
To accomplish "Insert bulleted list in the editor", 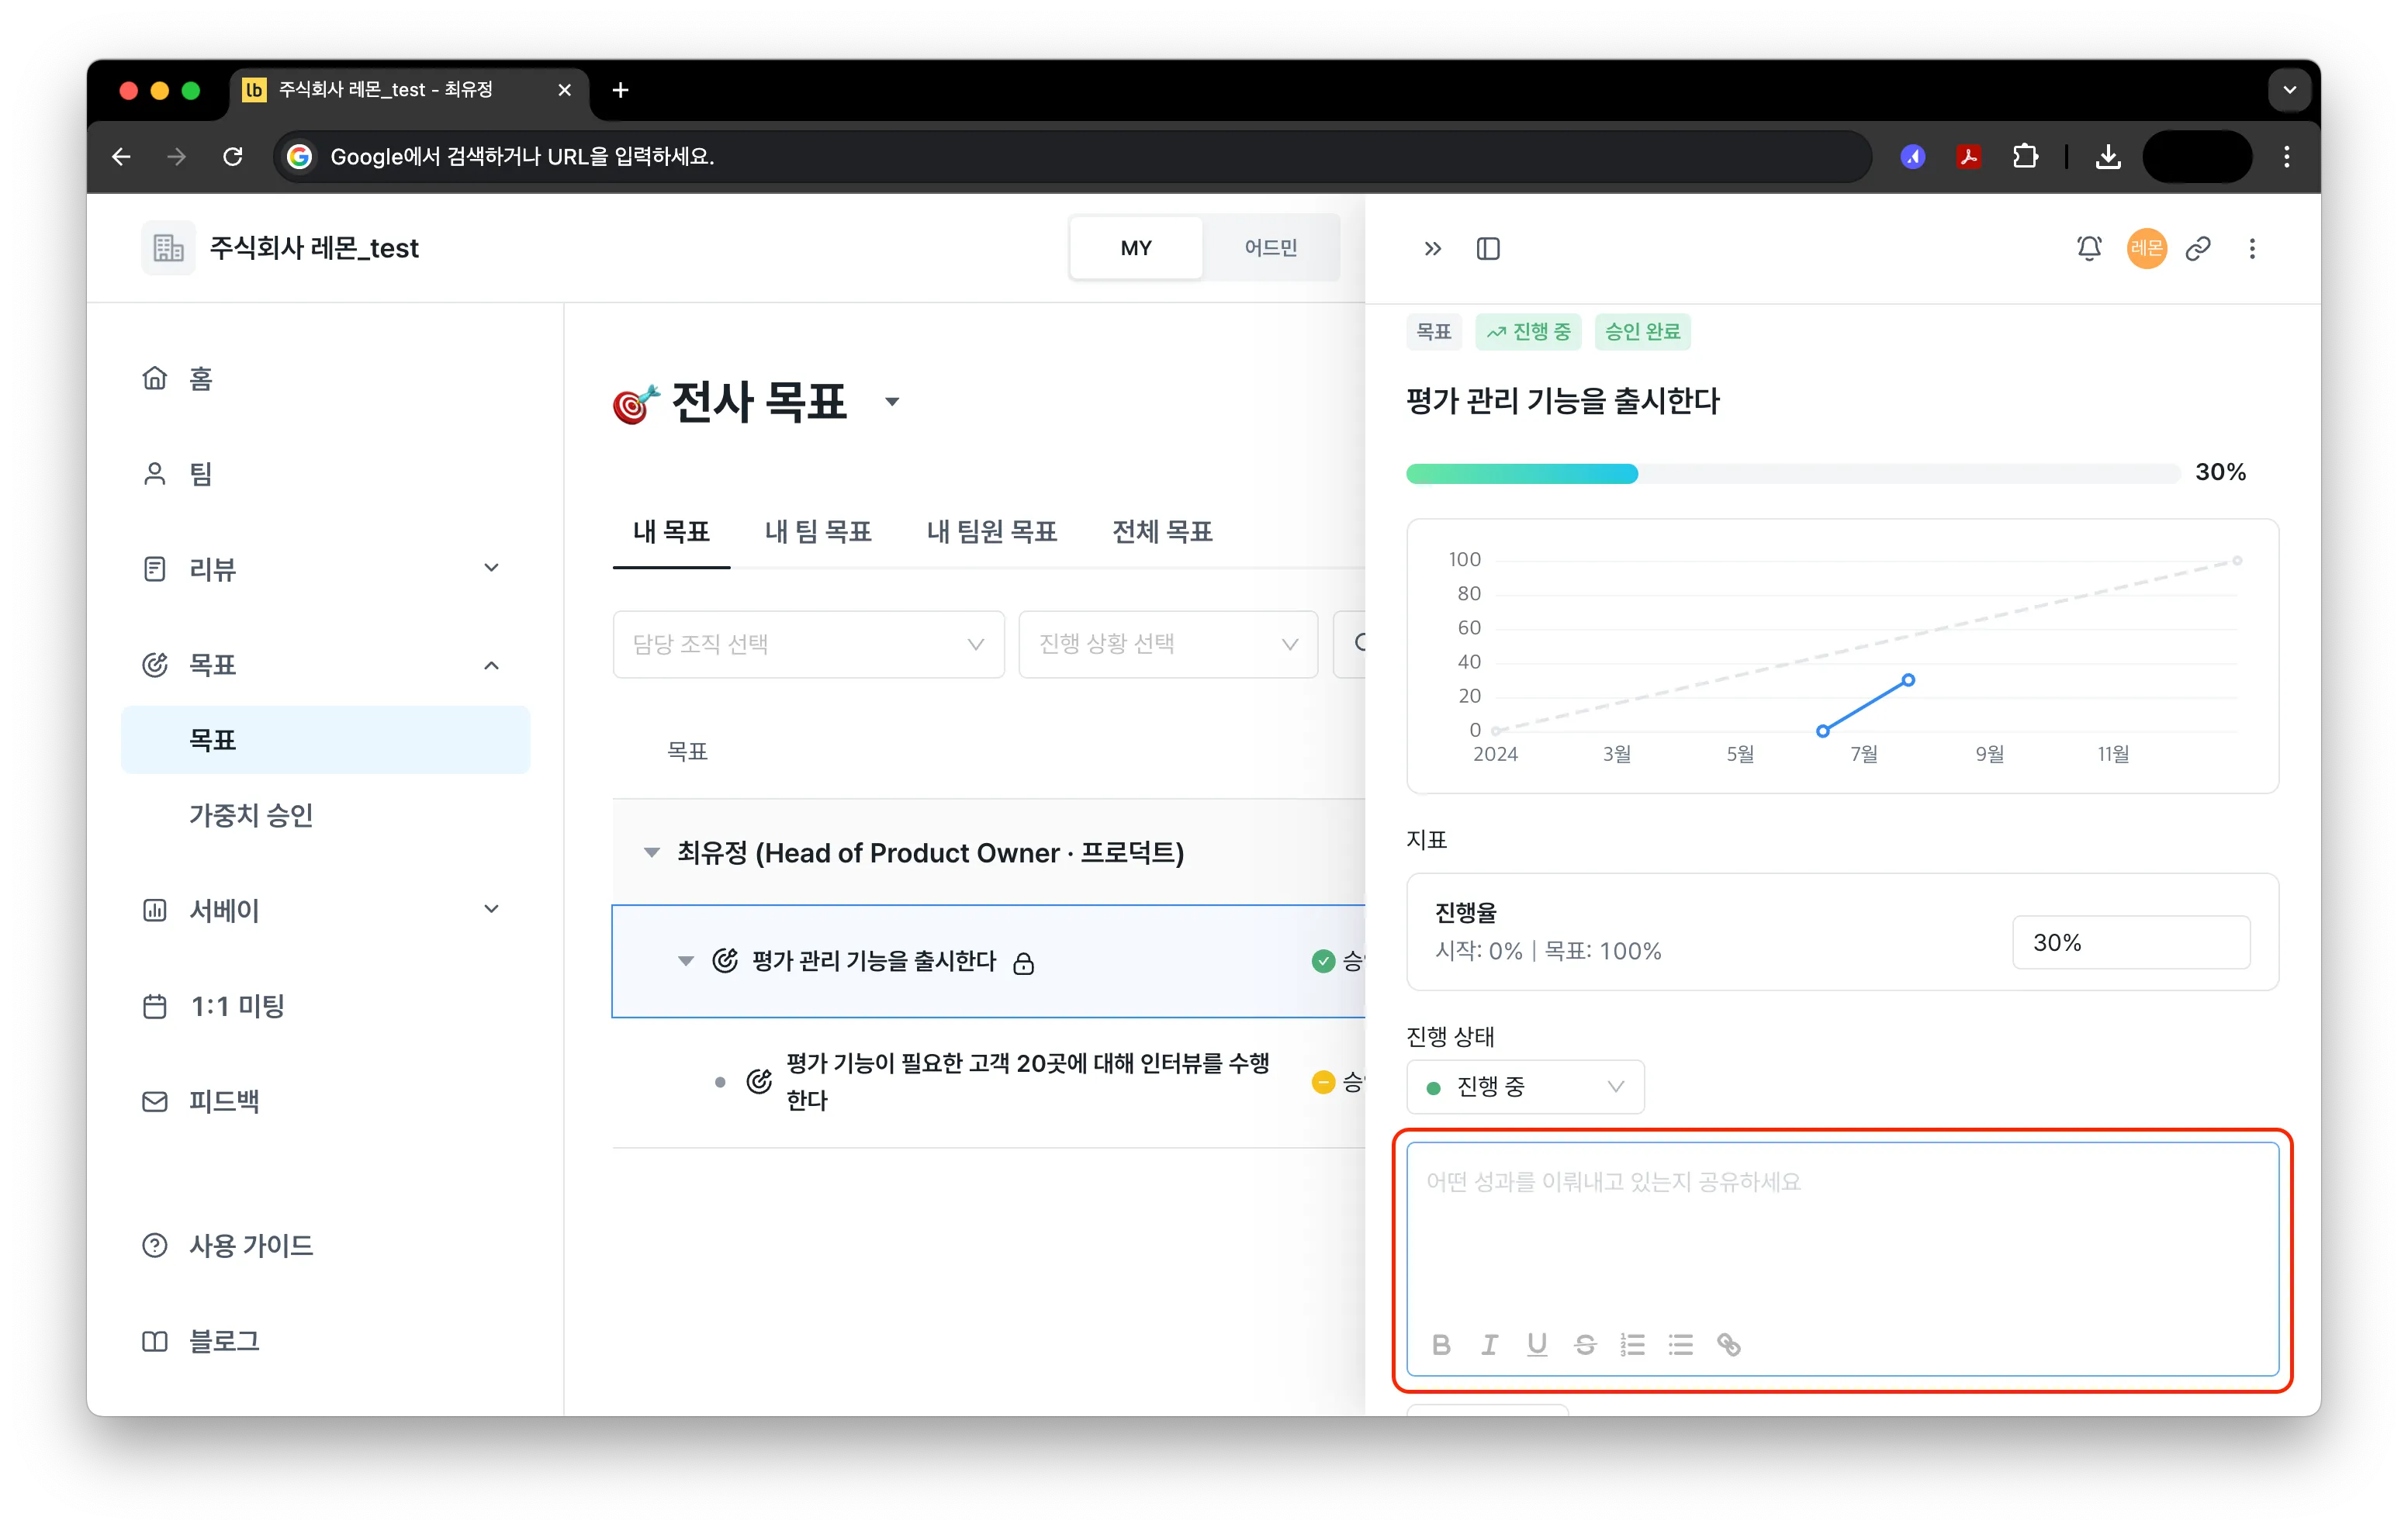I will coord(1681,1344).
